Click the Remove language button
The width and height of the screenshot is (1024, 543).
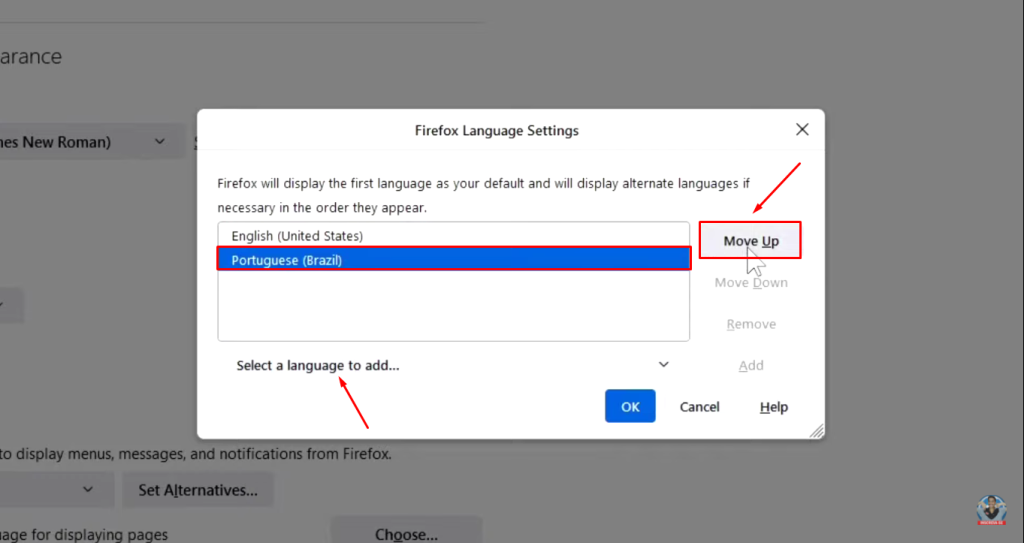(750, 324)
